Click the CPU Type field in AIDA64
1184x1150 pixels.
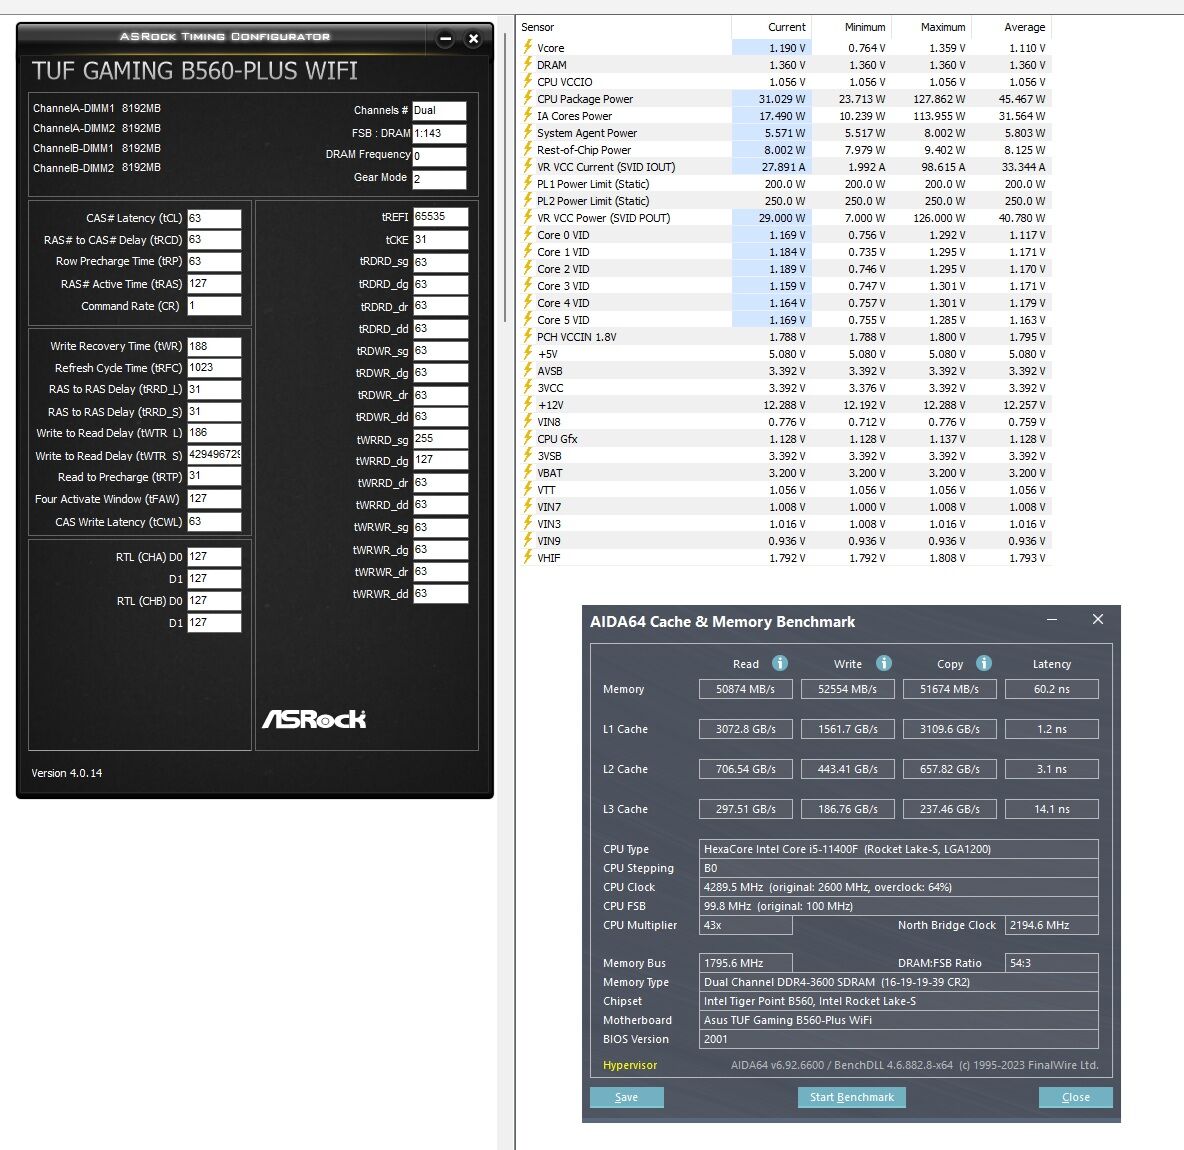pyautogui.click(x=899, y=849)
